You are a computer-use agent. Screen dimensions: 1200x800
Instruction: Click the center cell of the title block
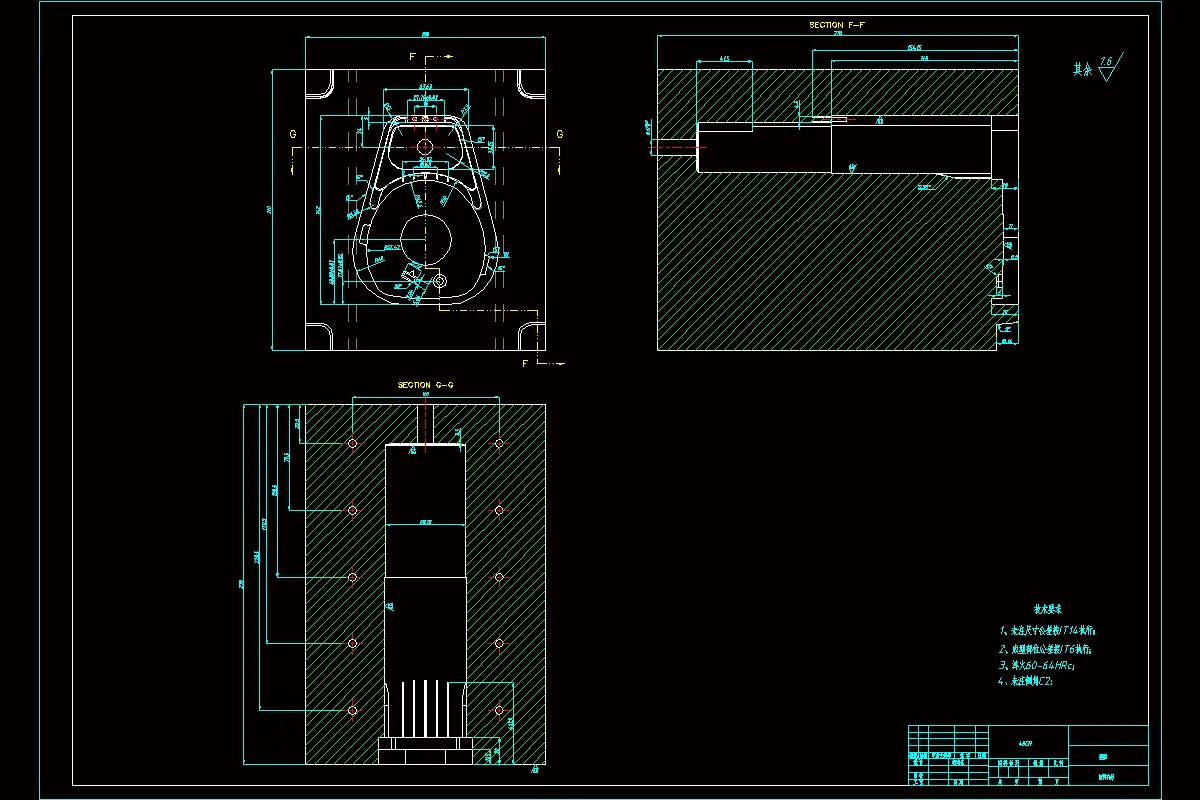[1028, 743]
